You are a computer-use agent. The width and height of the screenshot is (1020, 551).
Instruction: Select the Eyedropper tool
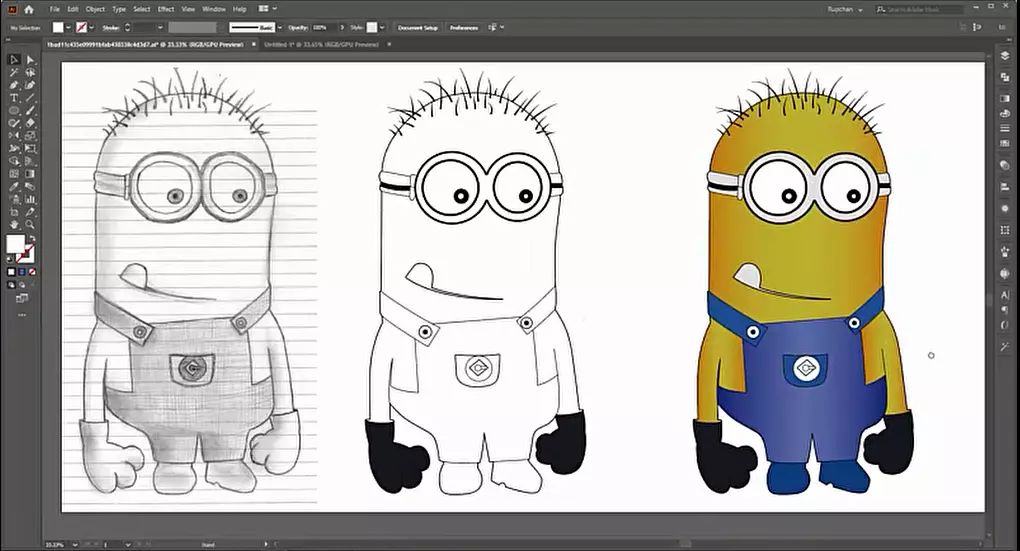[14, 186]
